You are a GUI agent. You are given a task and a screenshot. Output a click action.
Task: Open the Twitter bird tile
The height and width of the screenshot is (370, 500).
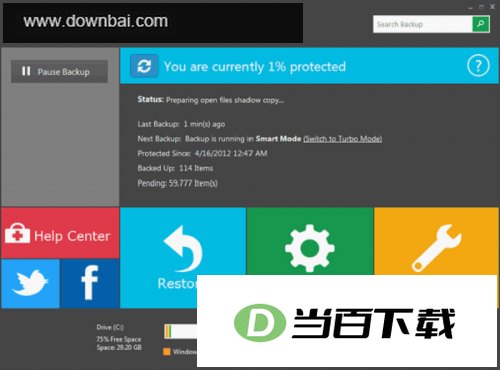[x=30, y=284]
